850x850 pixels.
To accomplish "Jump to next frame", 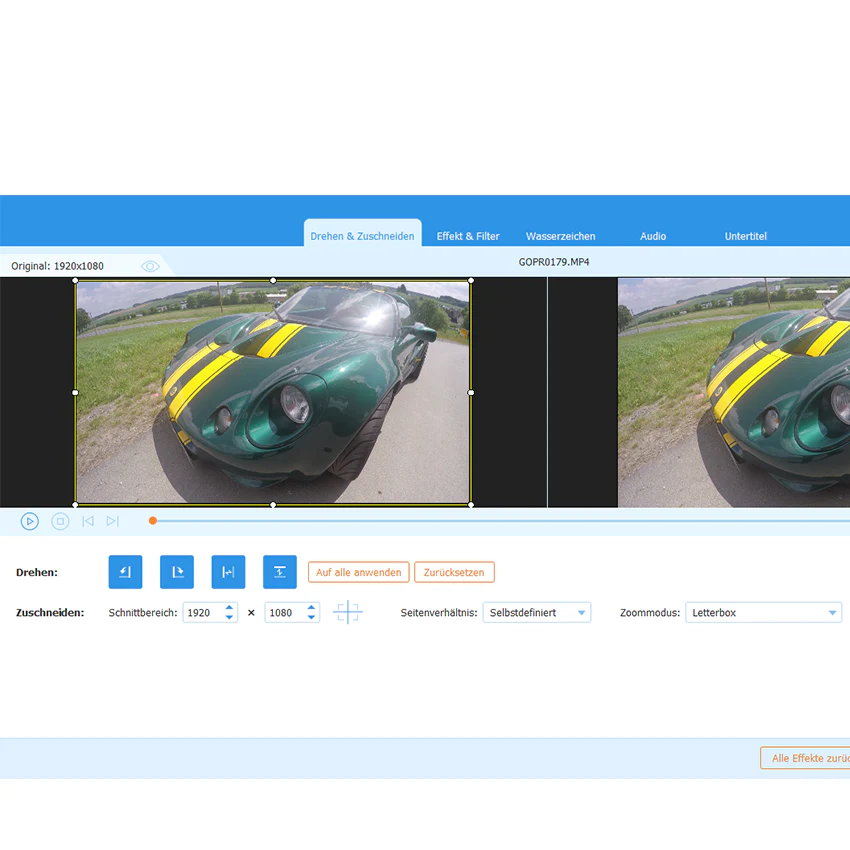I will pyautogui.click(x=113, y=521).
